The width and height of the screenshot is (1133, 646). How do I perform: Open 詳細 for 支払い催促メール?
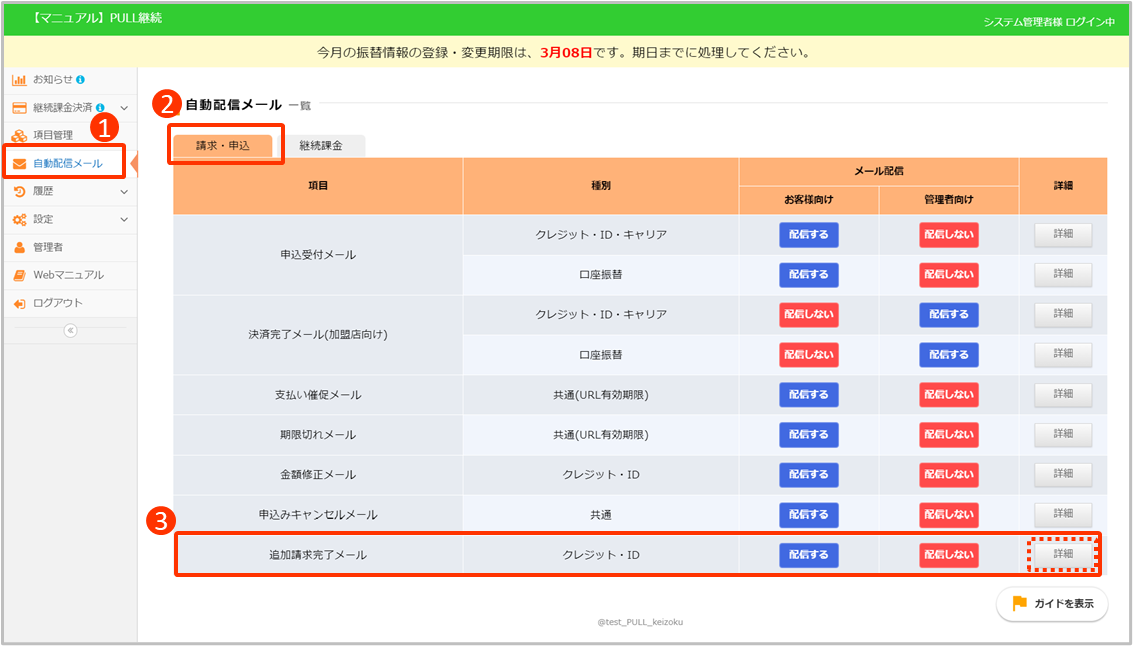point(1063,395)
